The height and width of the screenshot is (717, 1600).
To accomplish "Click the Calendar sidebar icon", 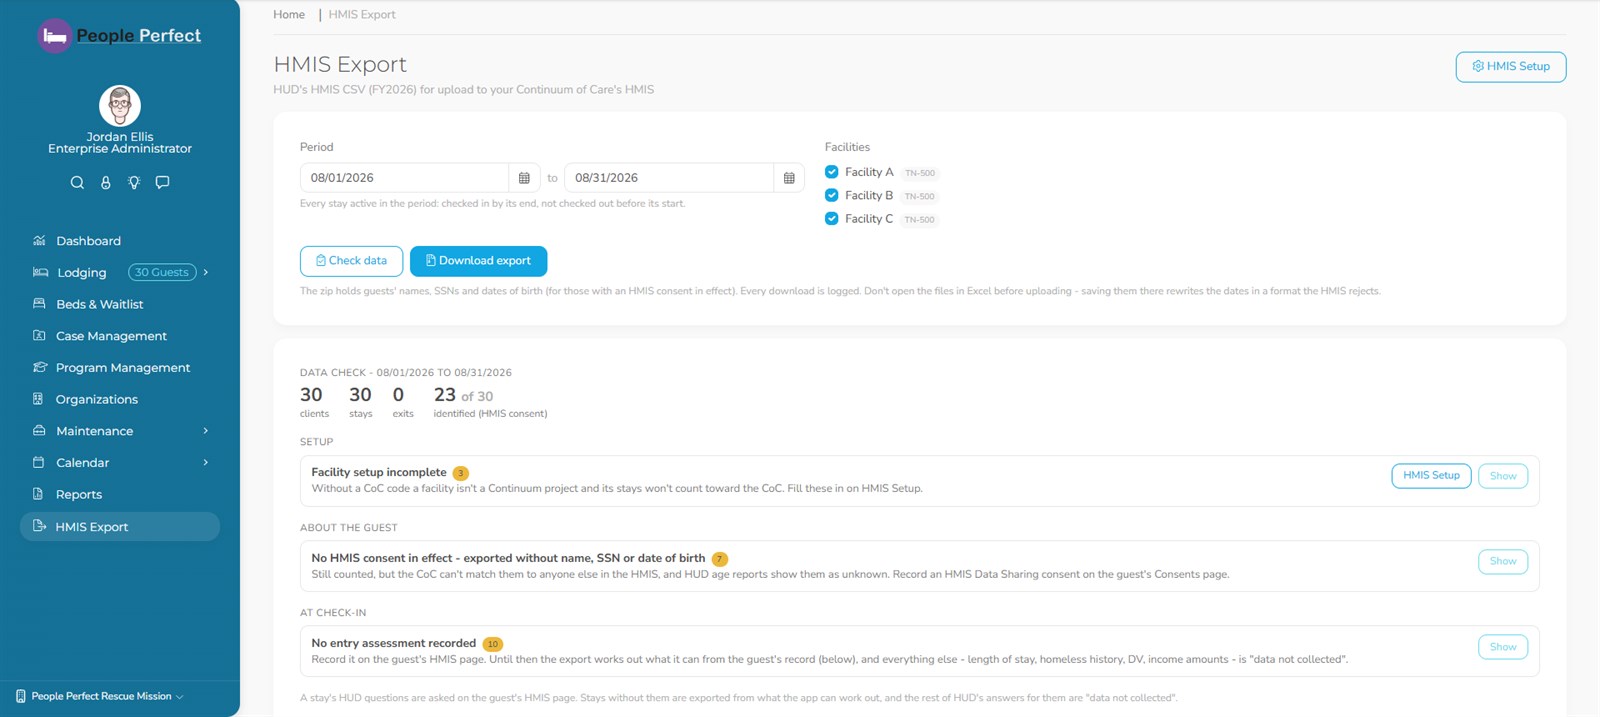I will pos(39,462).
